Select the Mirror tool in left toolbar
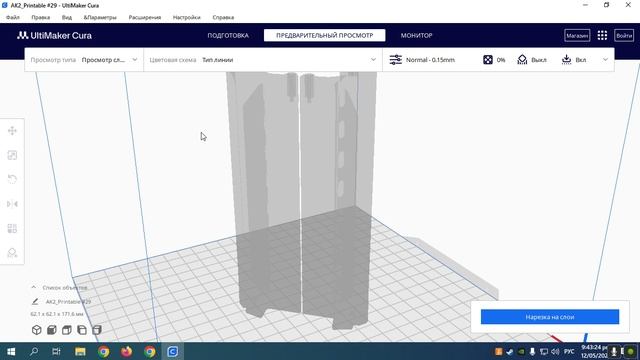The width and height of the screenshot is (640, 360). tap(12, 204)
